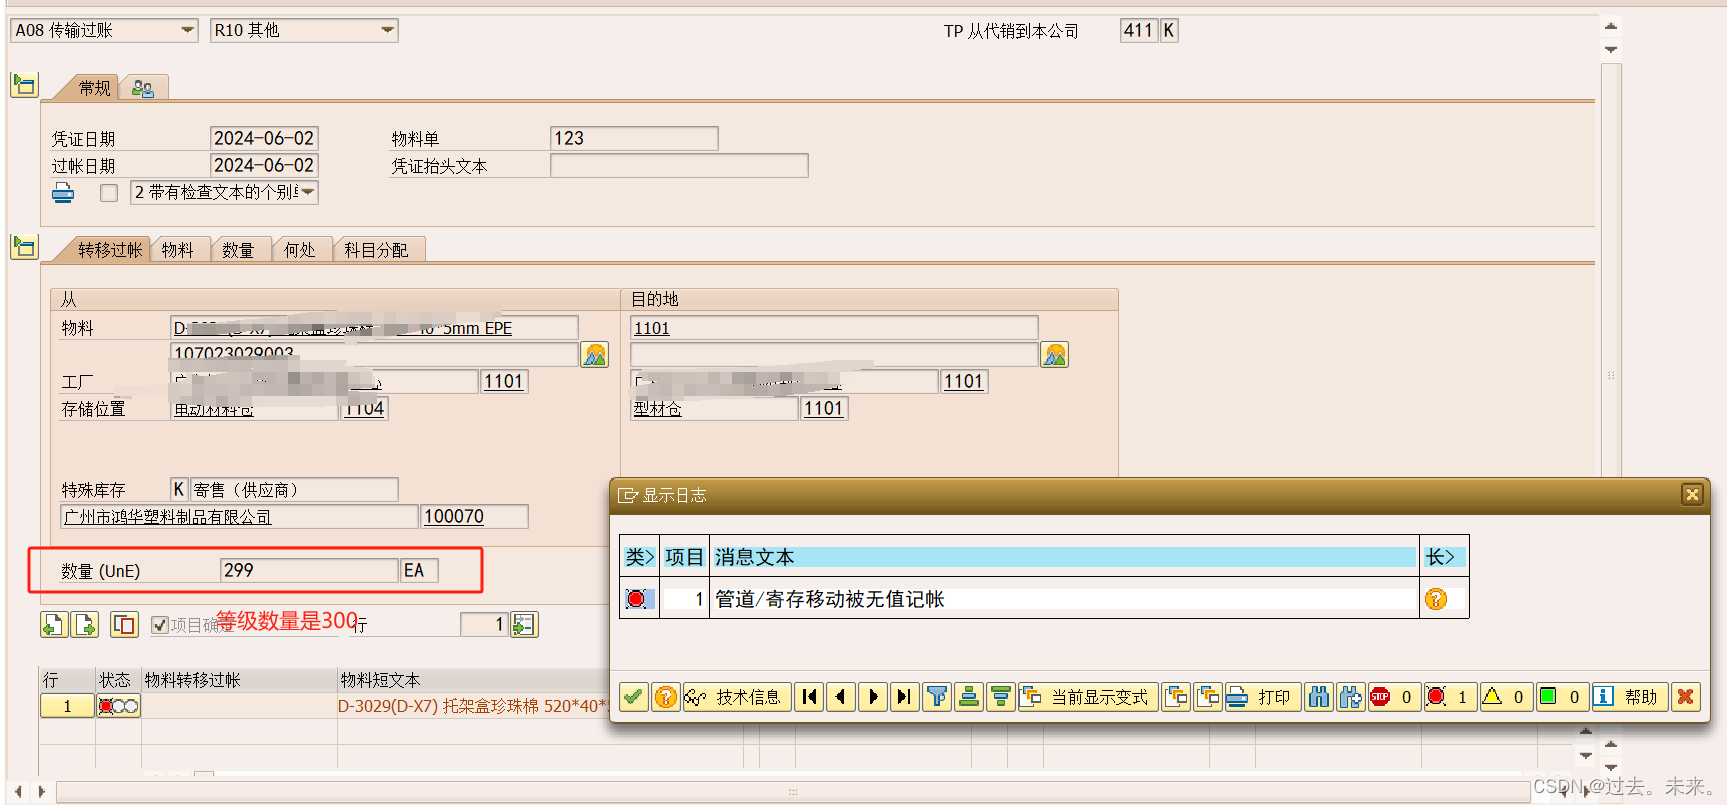Screen dimensions: 1727x805
Task: Go to previous page in log toolbar
Action: click(x=841, y=697)
